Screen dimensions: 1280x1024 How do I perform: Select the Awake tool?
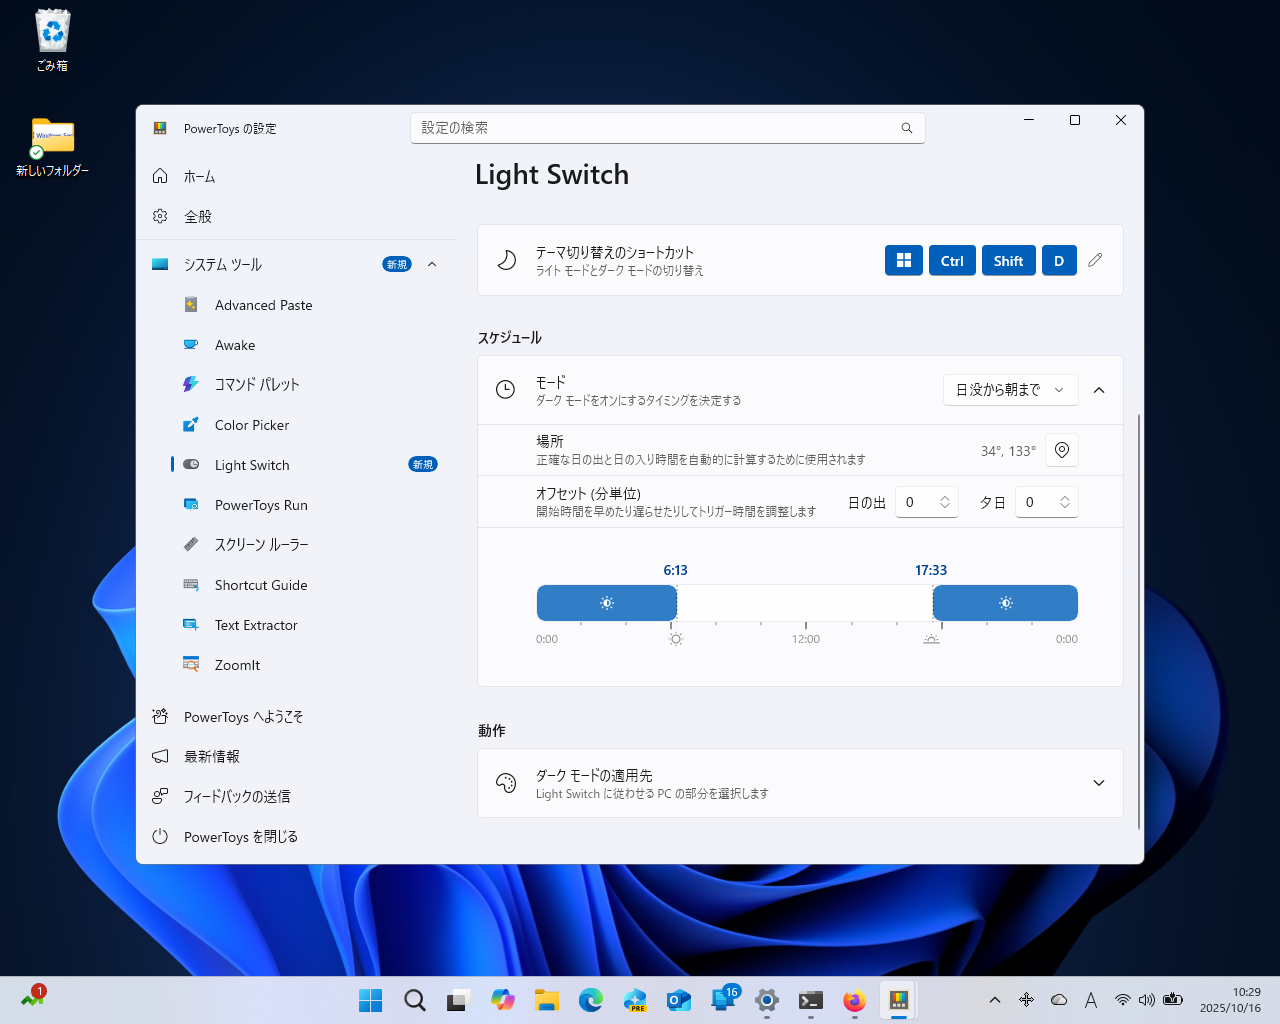(235, 344)
